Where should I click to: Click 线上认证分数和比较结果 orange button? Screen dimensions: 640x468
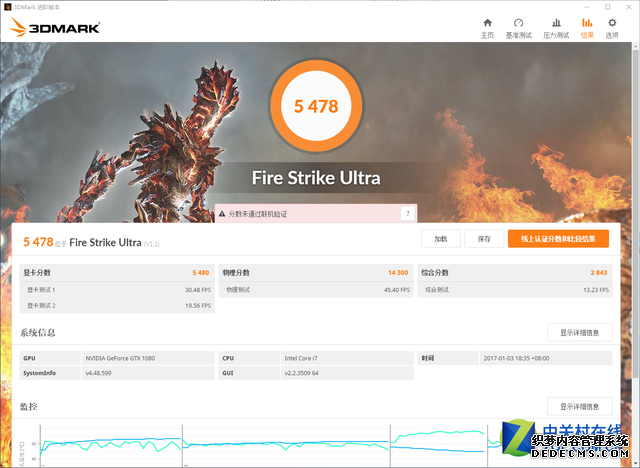point(558,239)
